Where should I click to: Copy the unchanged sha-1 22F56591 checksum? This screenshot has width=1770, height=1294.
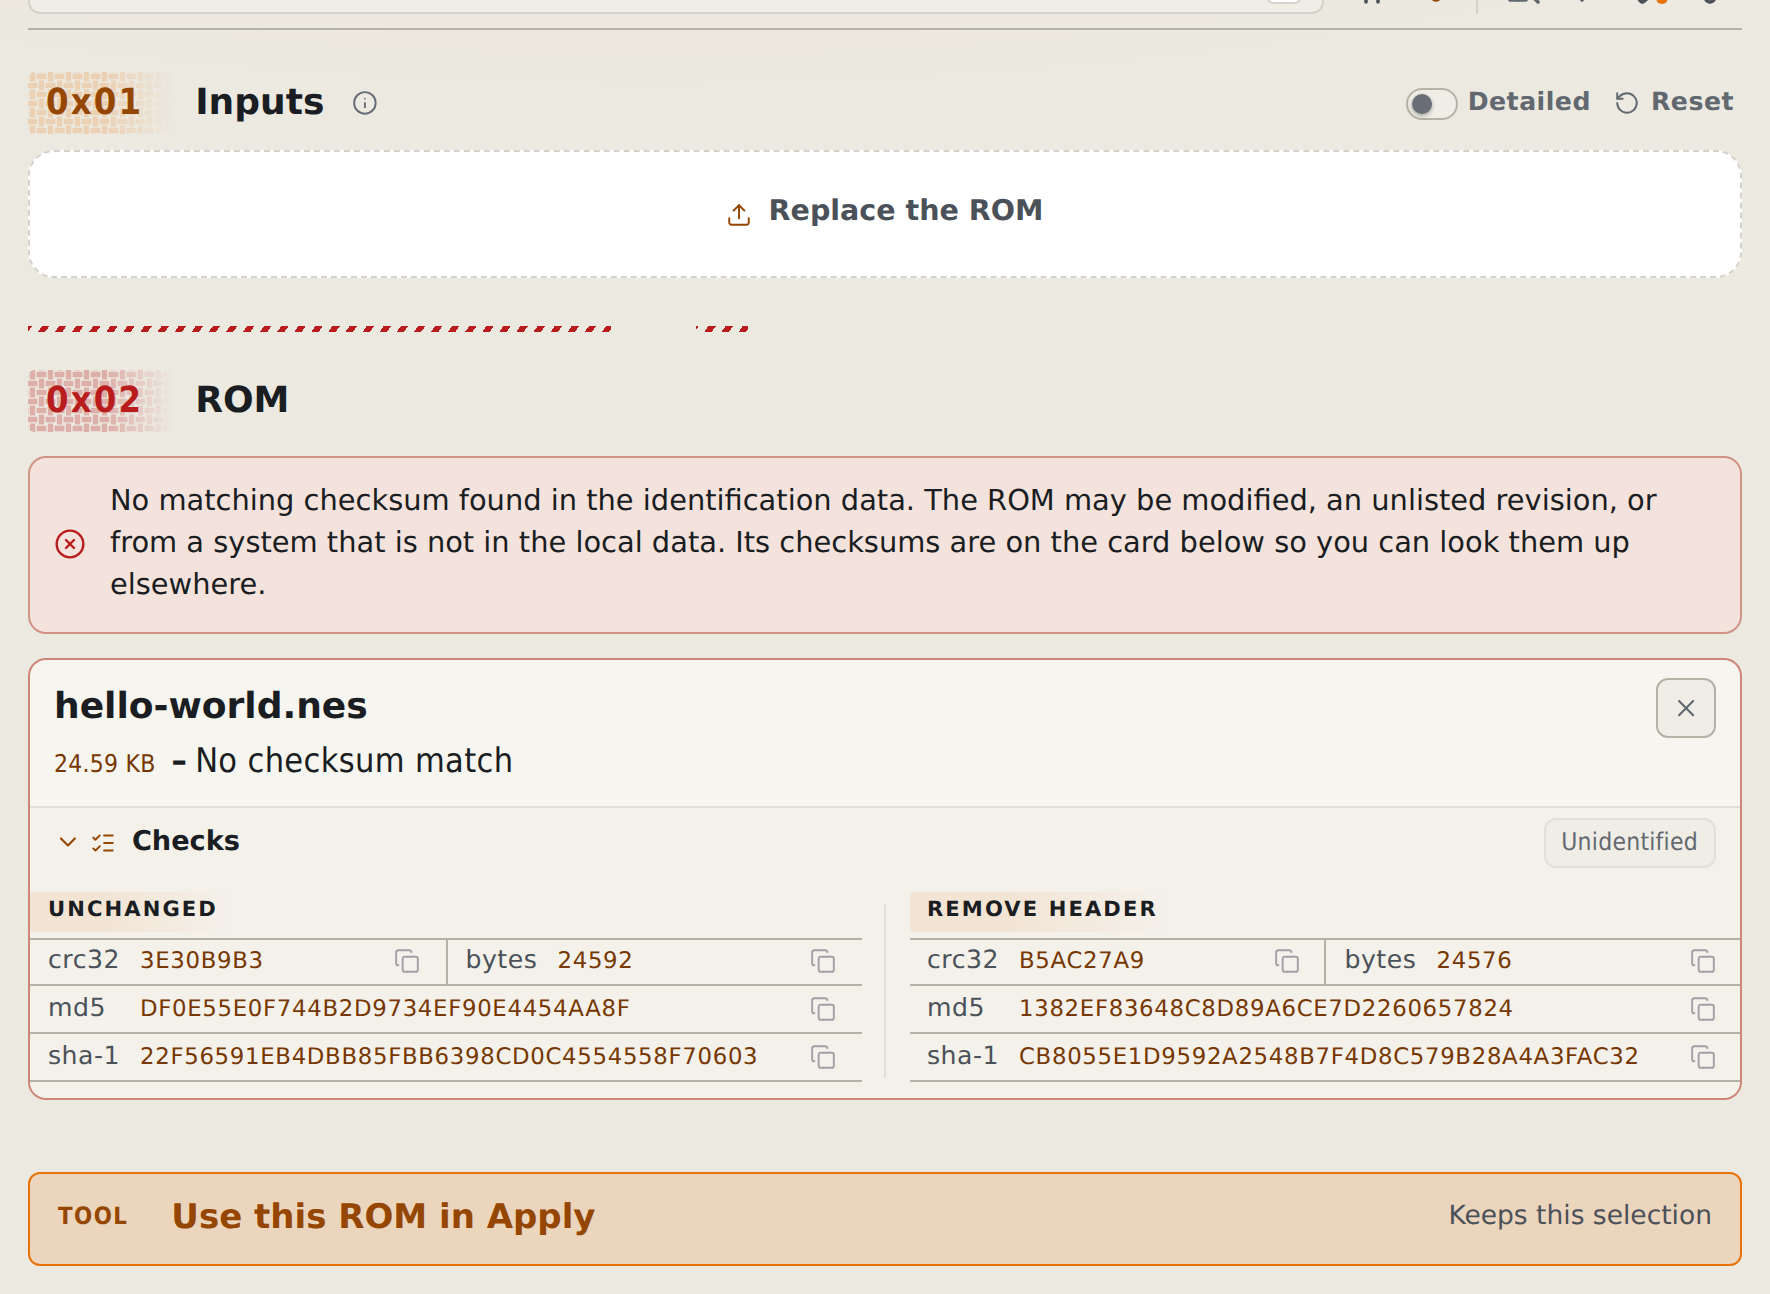coord(823,1057)
